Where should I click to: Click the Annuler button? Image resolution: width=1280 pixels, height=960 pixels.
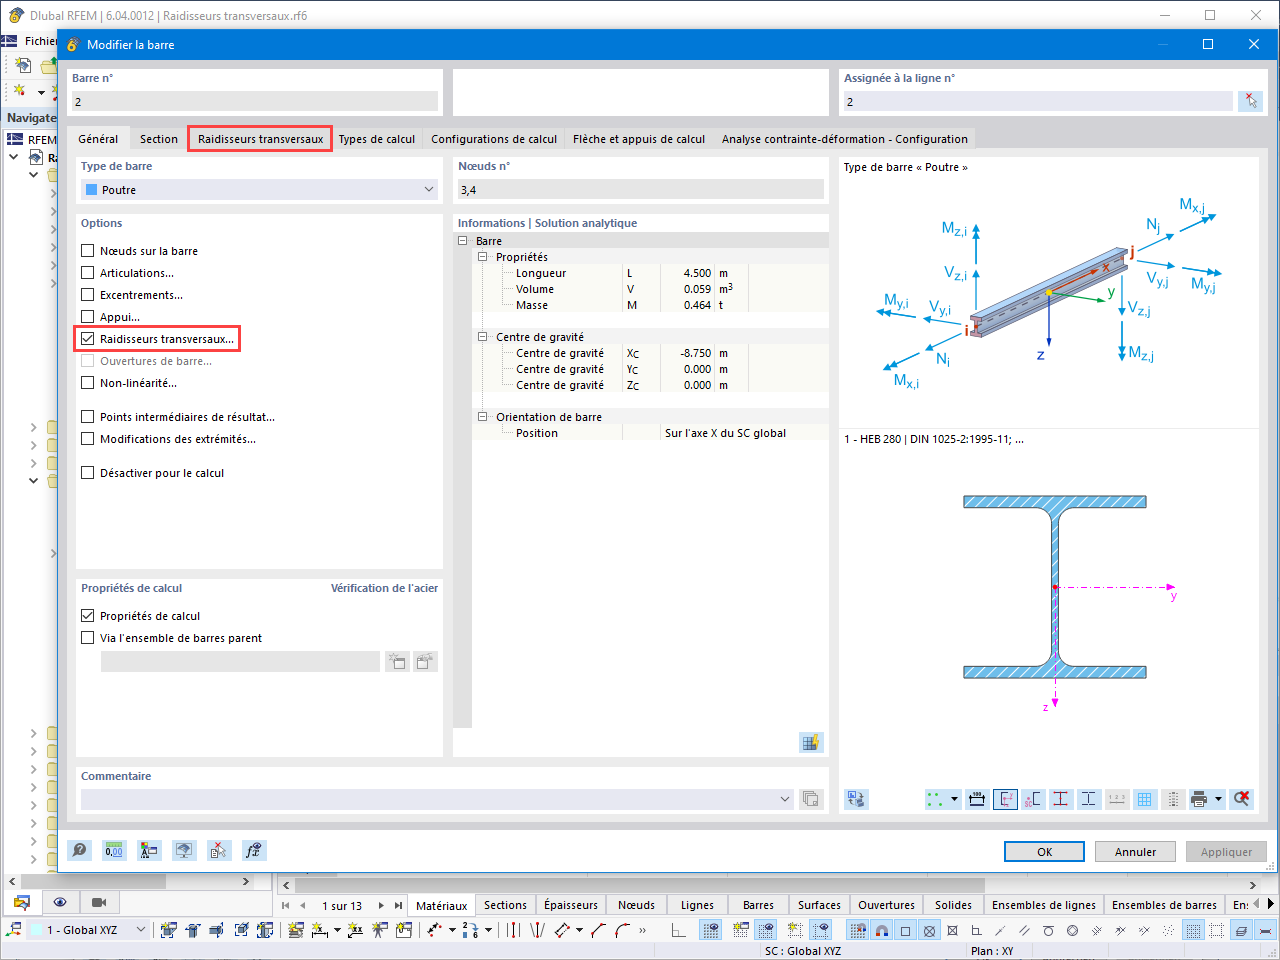pos(1136,852)
